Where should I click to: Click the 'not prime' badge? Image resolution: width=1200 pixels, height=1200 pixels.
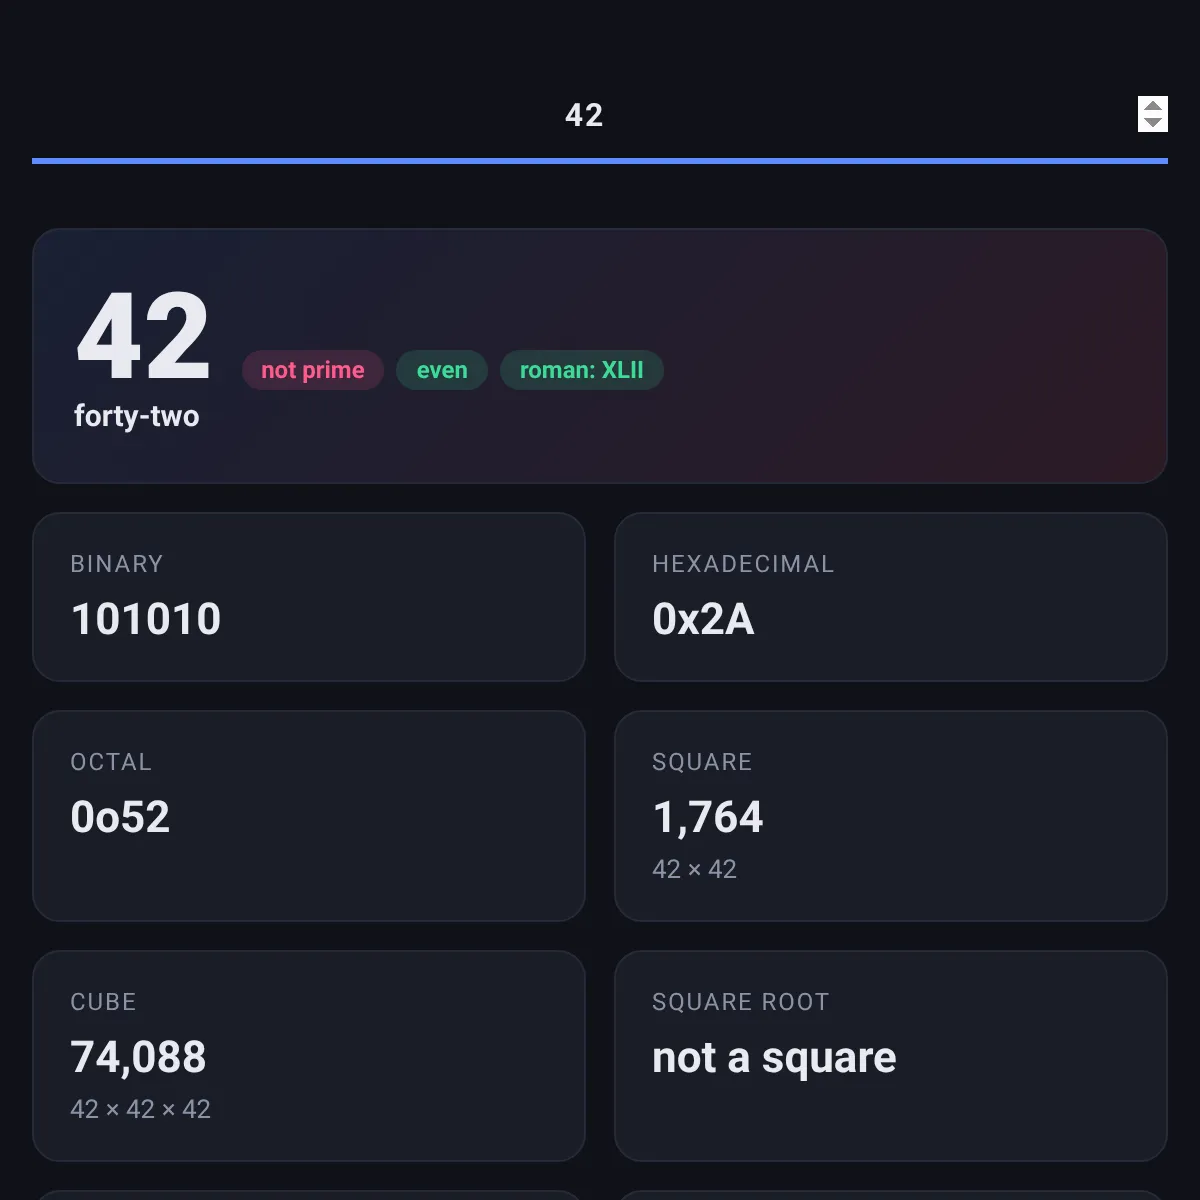point(313,370)
